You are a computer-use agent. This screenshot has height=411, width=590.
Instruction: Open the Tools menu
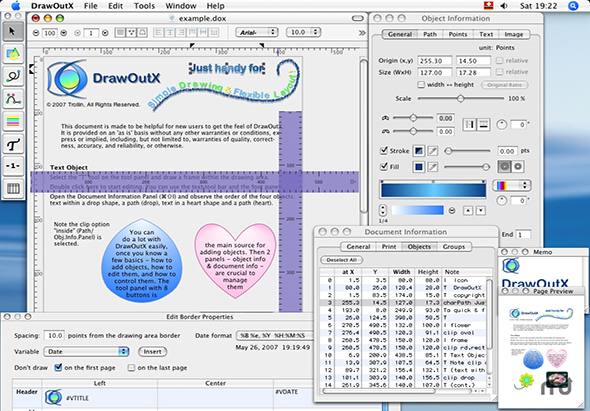point(144,6)
